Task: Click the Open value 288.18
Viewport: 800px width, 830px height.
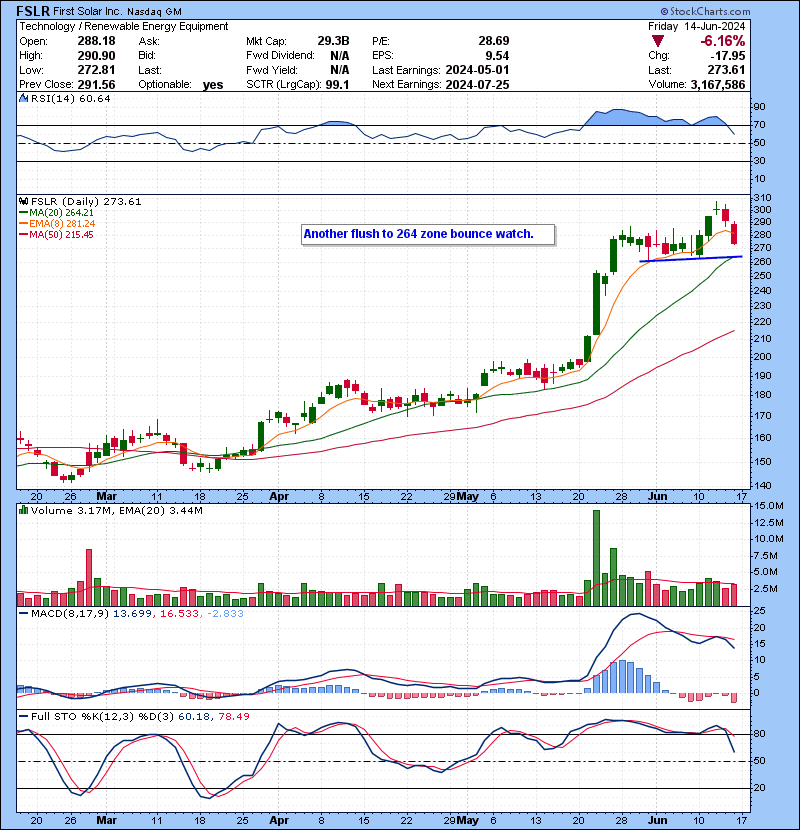Action: [x=96, y=41]
